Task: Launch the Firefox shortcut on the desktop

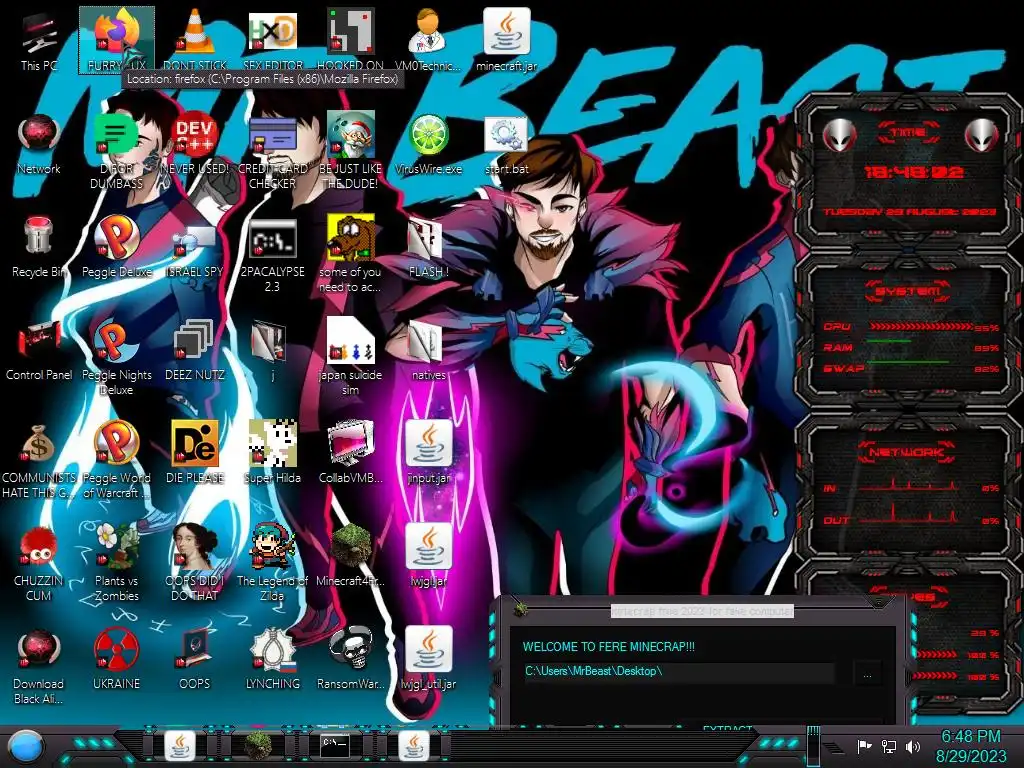Action: 117,40
